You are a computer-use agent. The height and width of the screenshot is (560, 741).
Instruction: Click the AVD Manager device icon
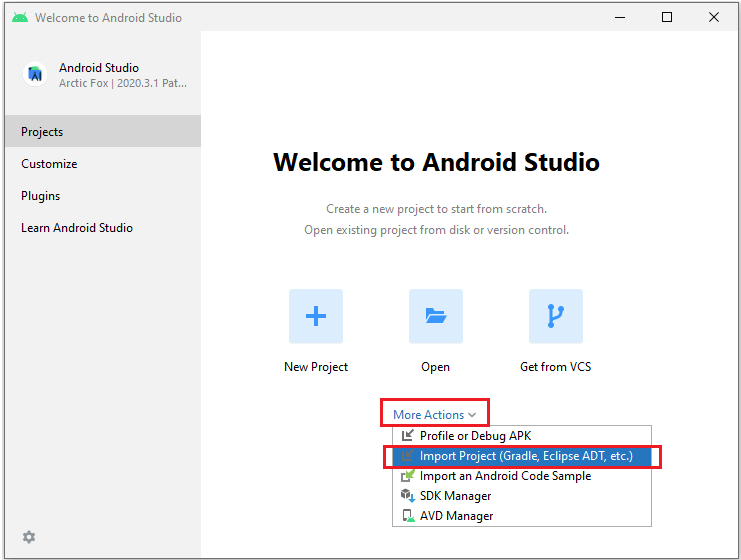[407, 516]
